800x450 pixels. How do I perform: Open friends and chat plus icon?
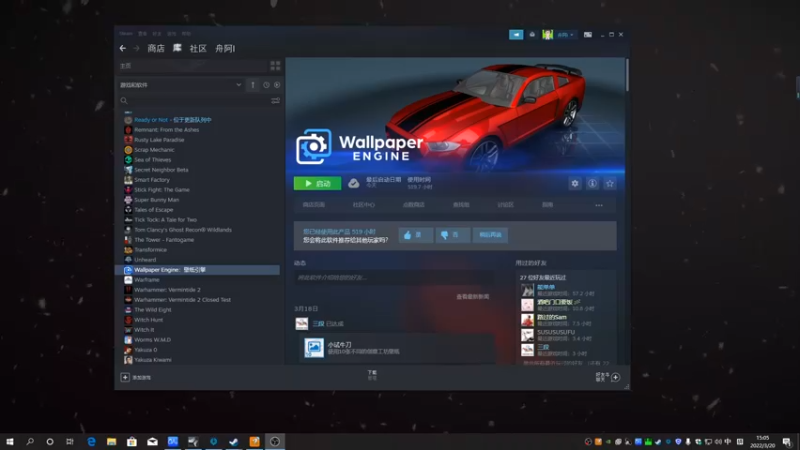(616, 378)
